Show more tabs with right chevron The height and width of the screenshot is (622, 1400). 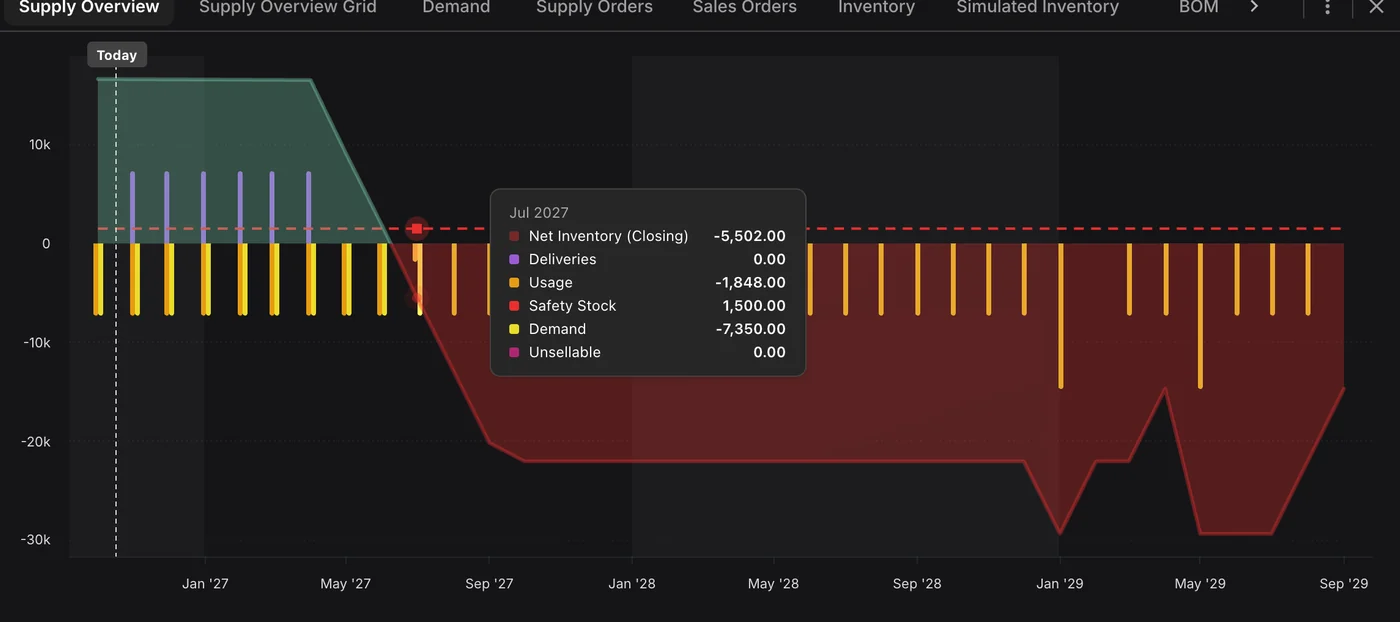click(x=1254, y=8)
